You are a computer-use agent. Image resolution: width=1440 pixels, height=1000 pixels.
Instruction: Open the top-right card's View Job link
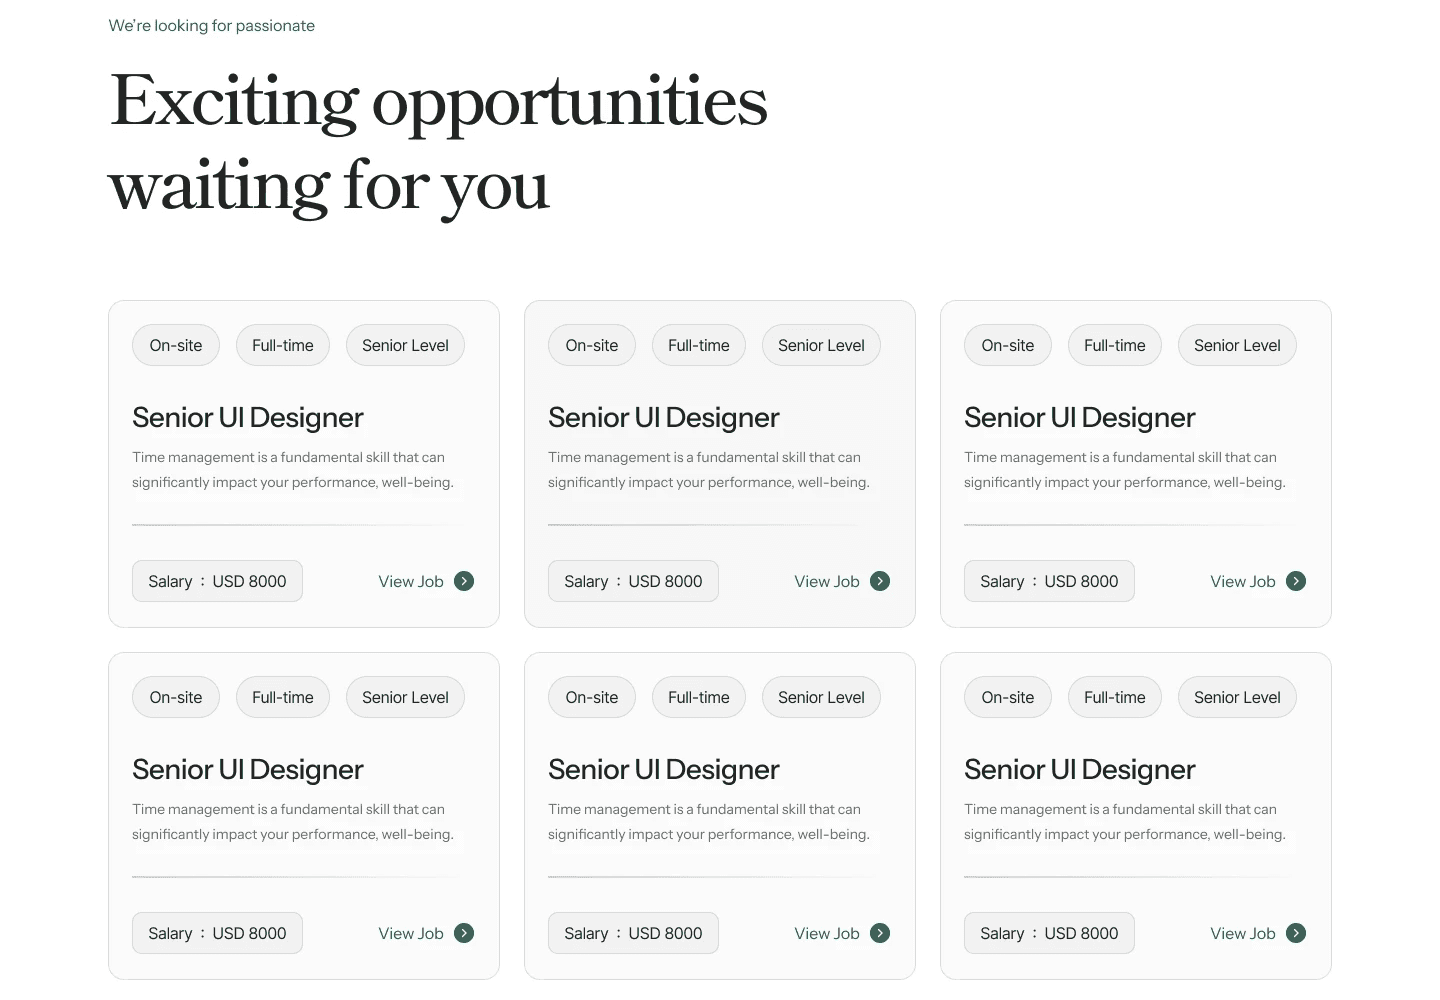point(1243,581)
